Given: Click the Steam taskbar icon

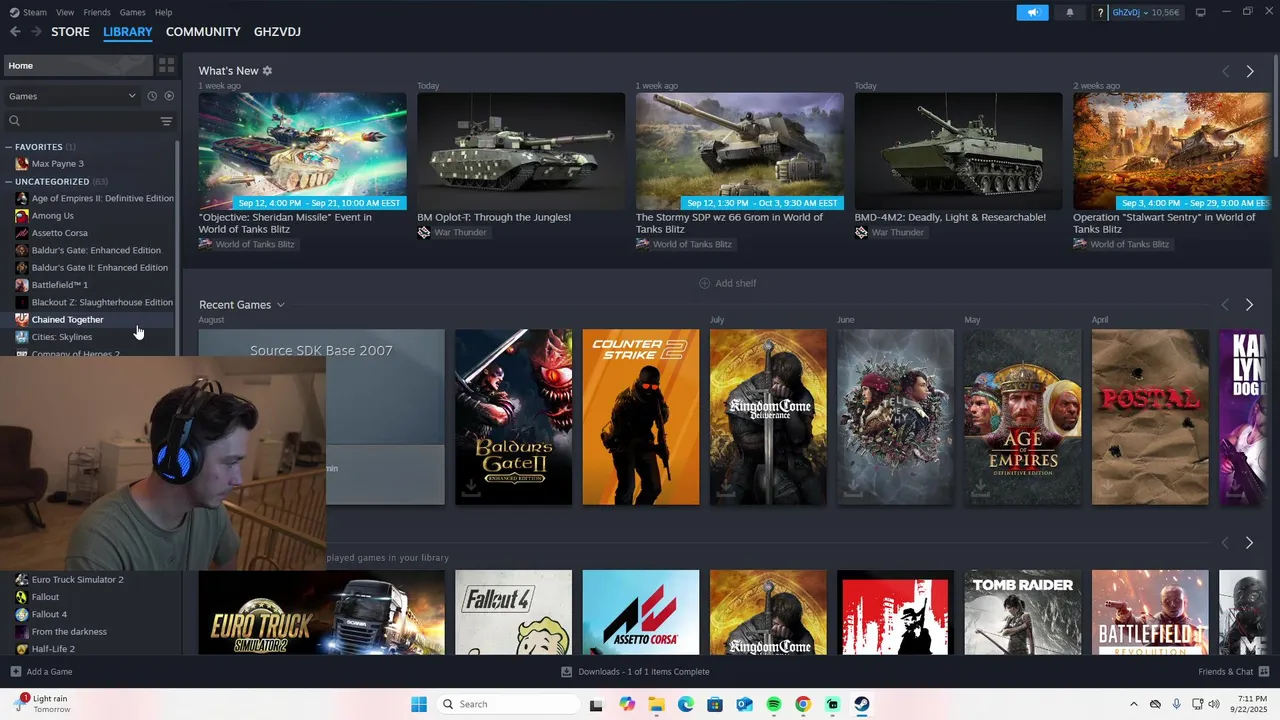Looking at the screenshot, I should [862, 704].
